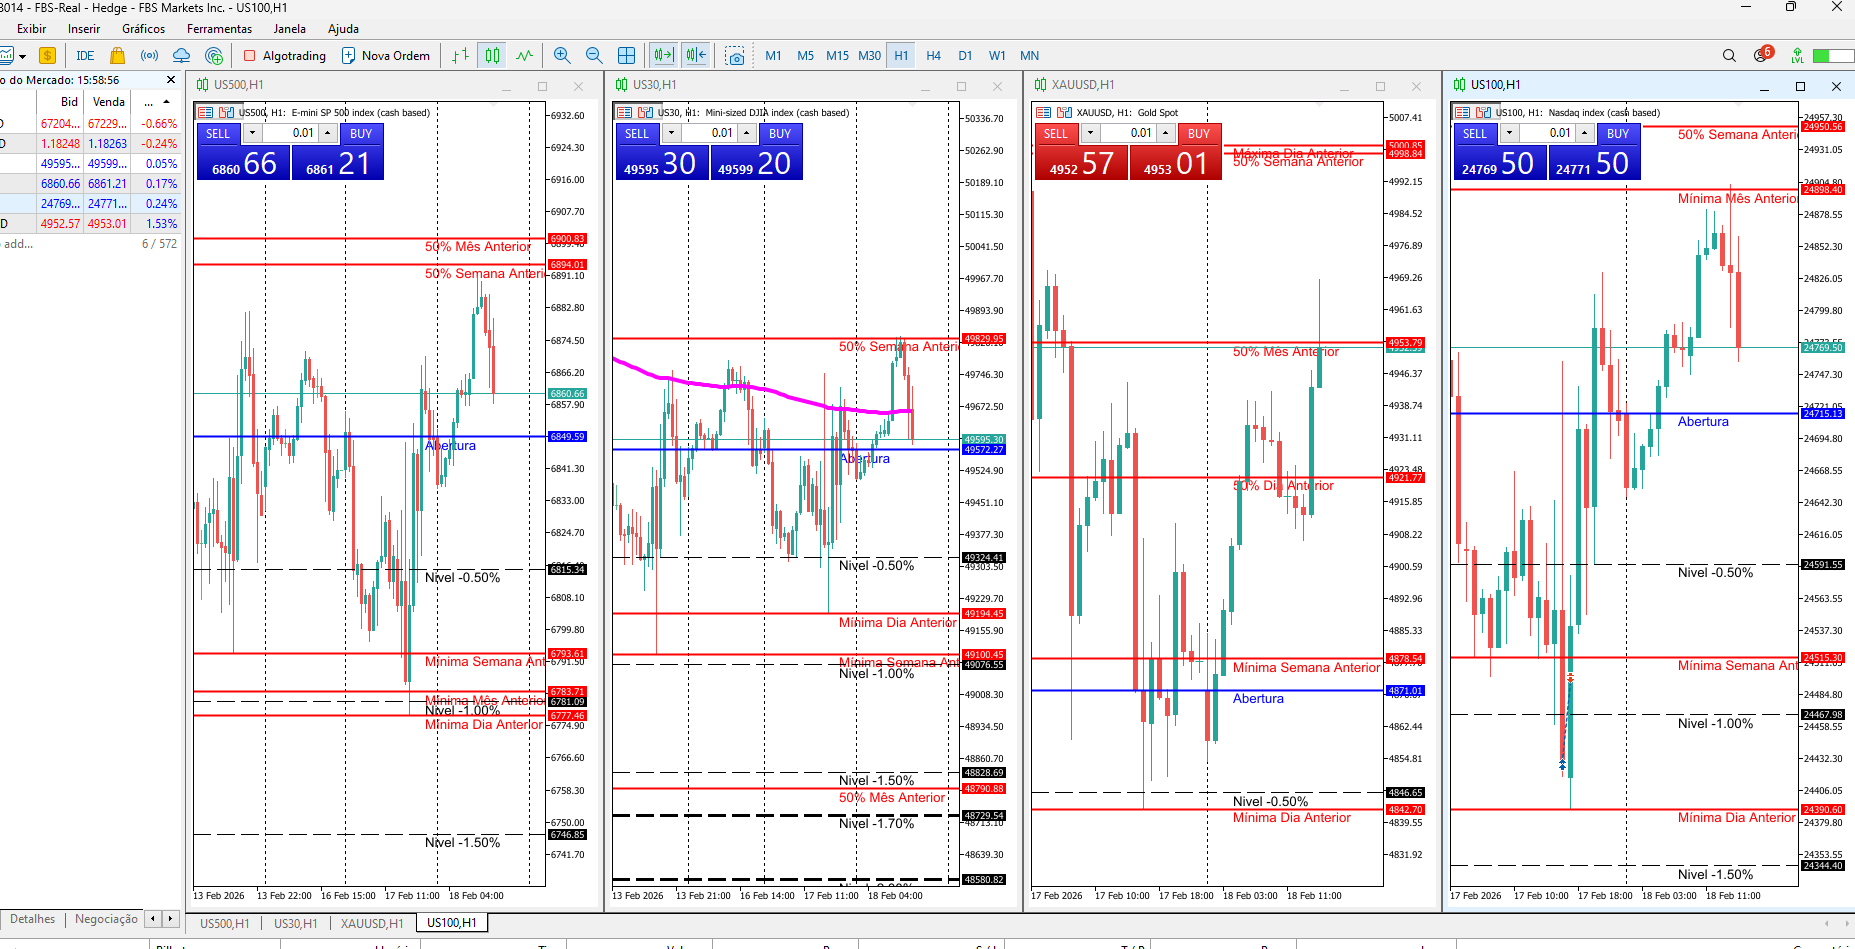Switch to the XAUUSD,H1 chart tab
Image resolution: width=1855 pixels, height=949 pixels.
point(371,923)
